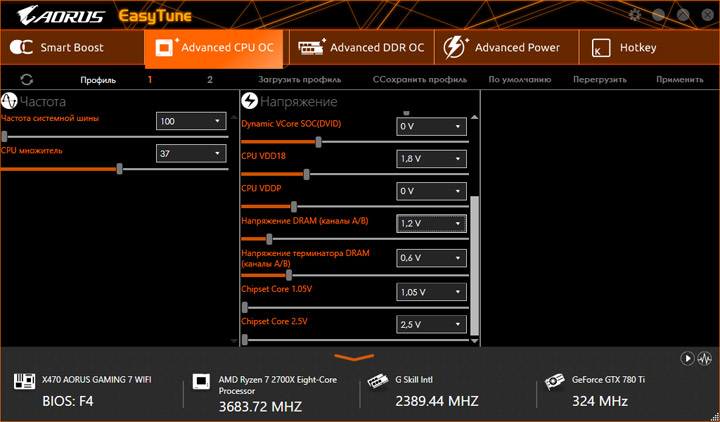Click the BIOS: F4 text
This screenshot has width=720, height=422.
pyautogui.click(x=68, y=401)
